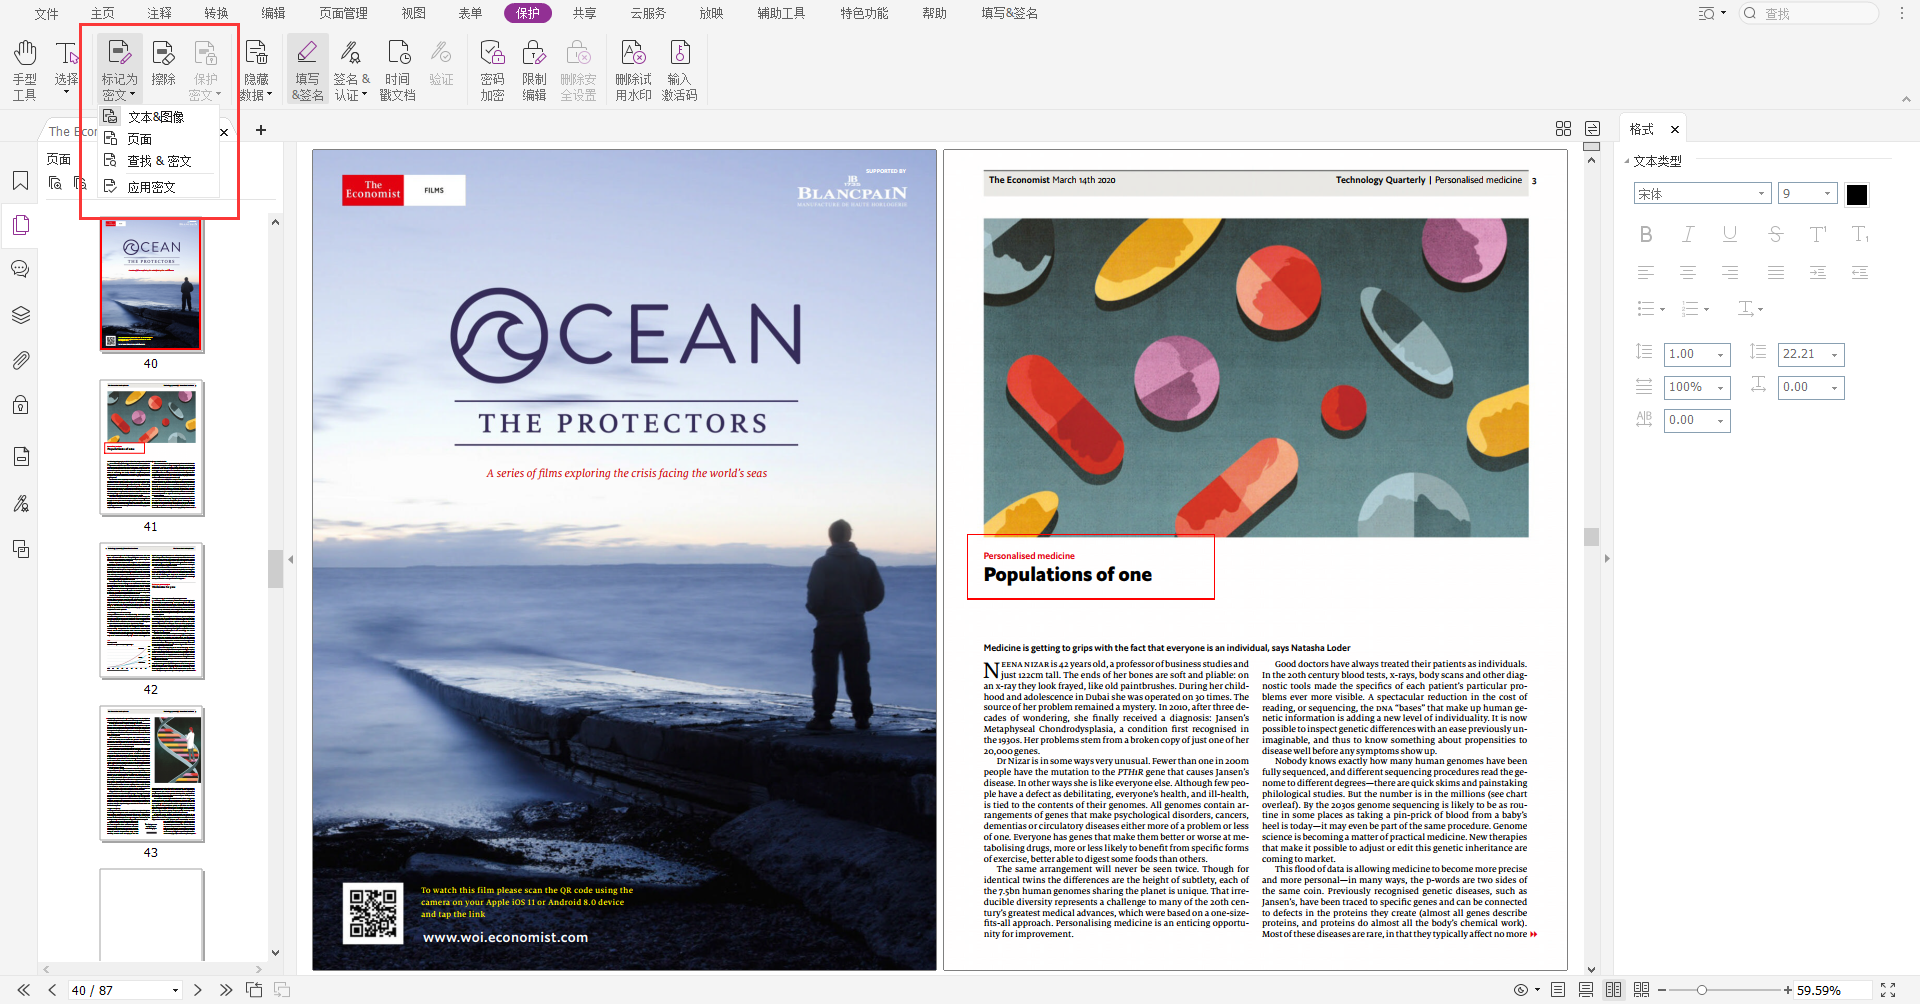Screen dimensions: 1920x1004
Task: Open the font size 9 dropdown
Action: (x=1827, y=194)
